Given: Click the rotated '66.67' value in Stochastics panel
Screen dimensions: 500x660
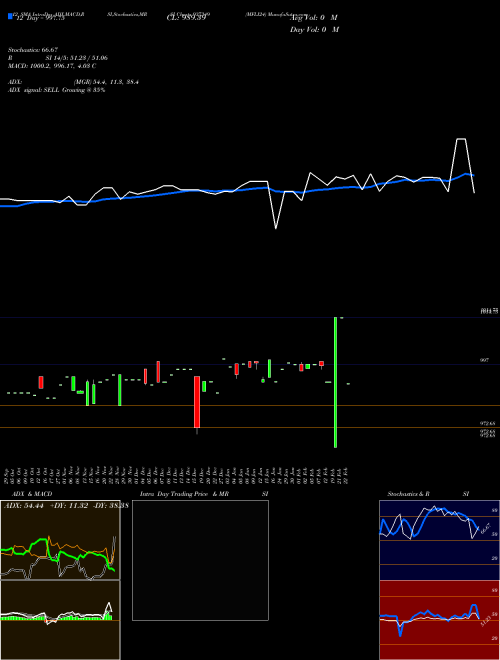Looking at the screenshot, I should pos(485,528).
